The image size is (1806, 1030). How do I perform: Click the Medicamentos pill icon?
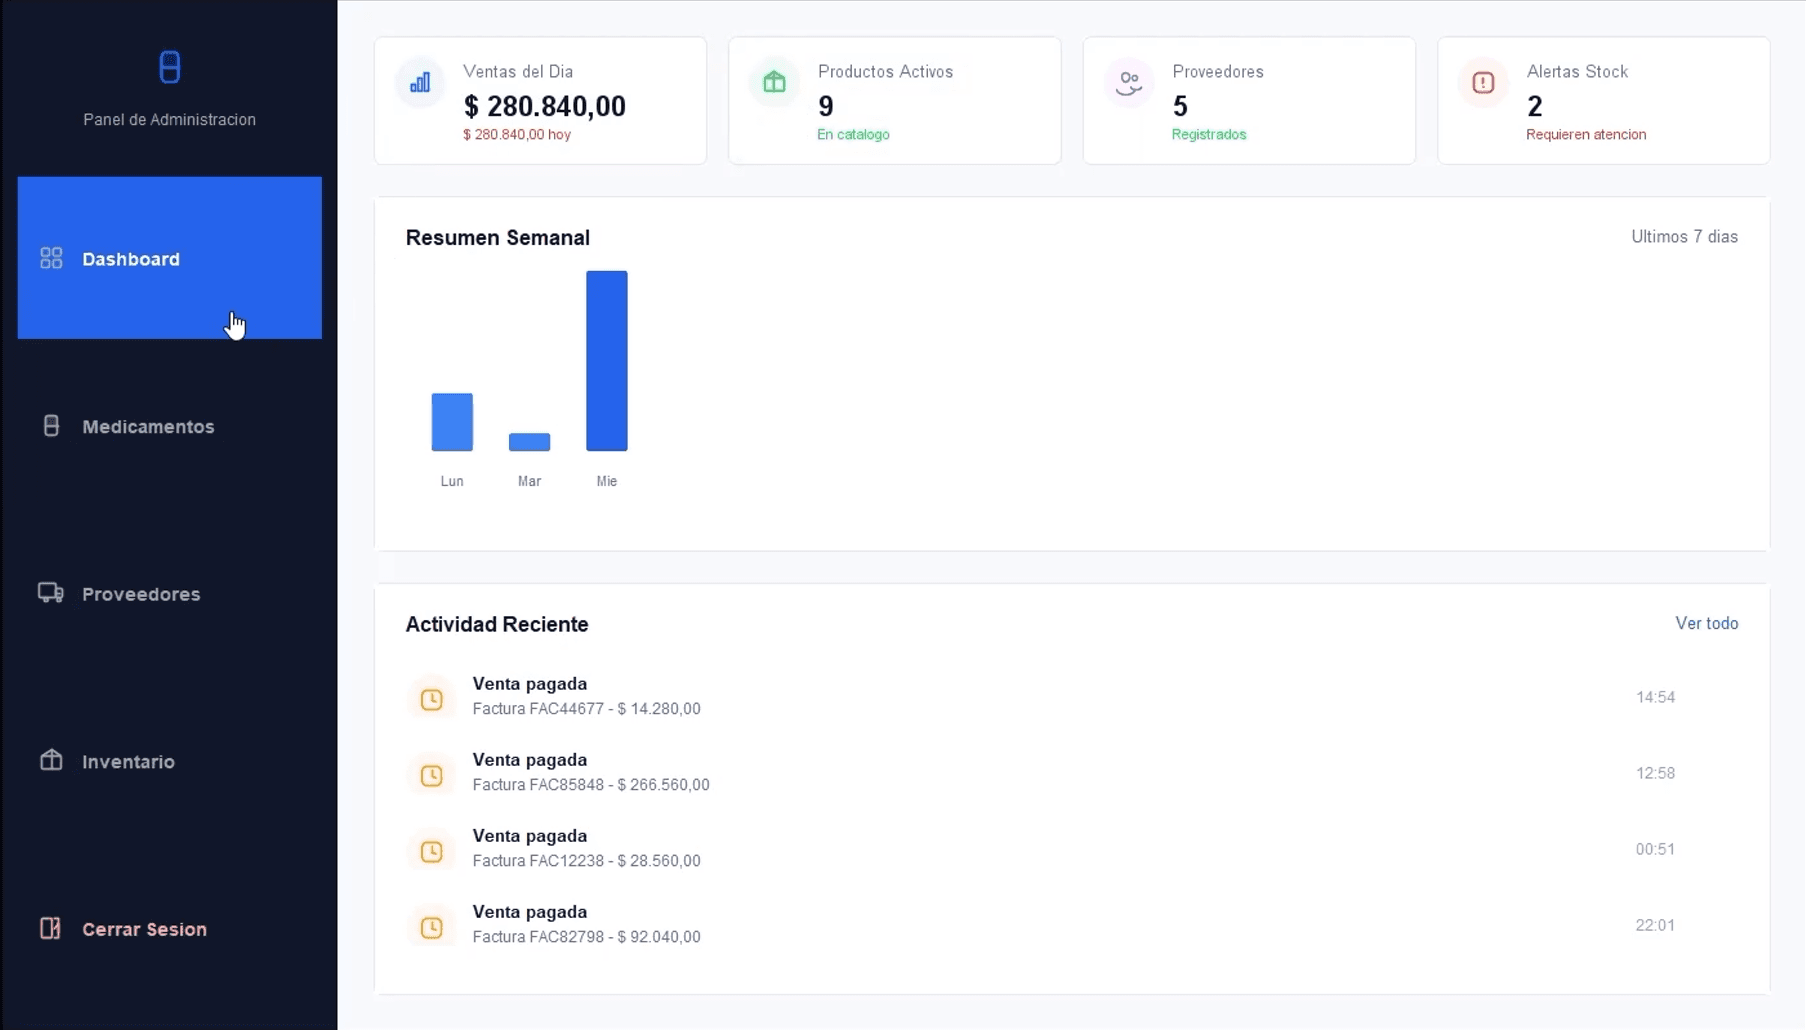click(x=51, y=426)
